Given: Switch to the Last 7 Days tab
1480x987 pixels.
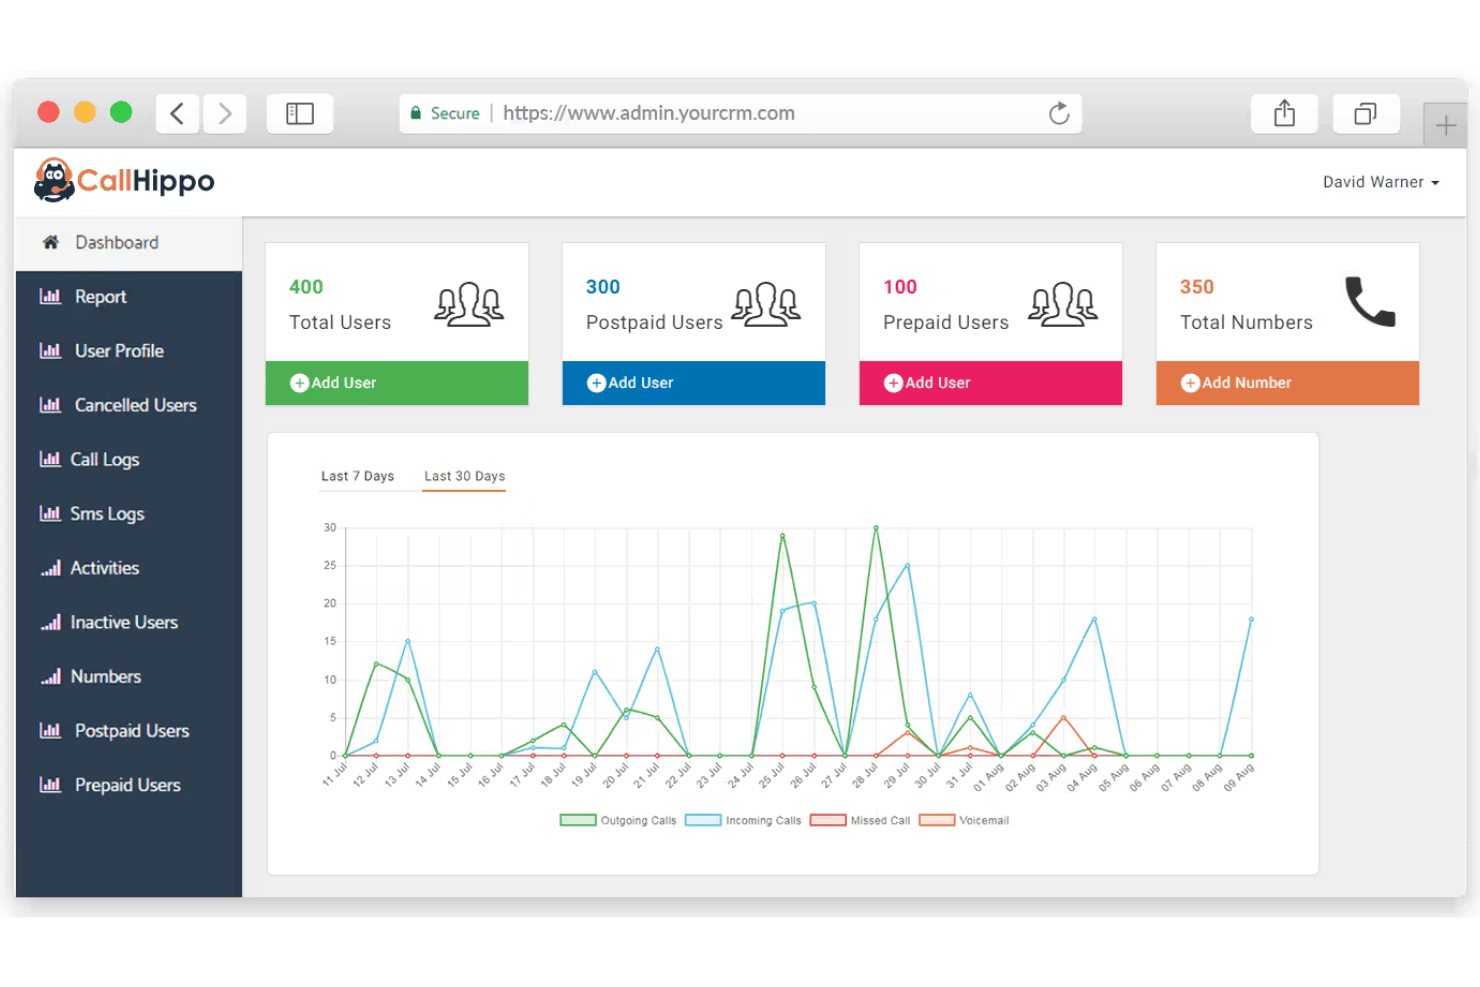Looking at the screenshot, I should pyautogui.click(x=357, y=476).
